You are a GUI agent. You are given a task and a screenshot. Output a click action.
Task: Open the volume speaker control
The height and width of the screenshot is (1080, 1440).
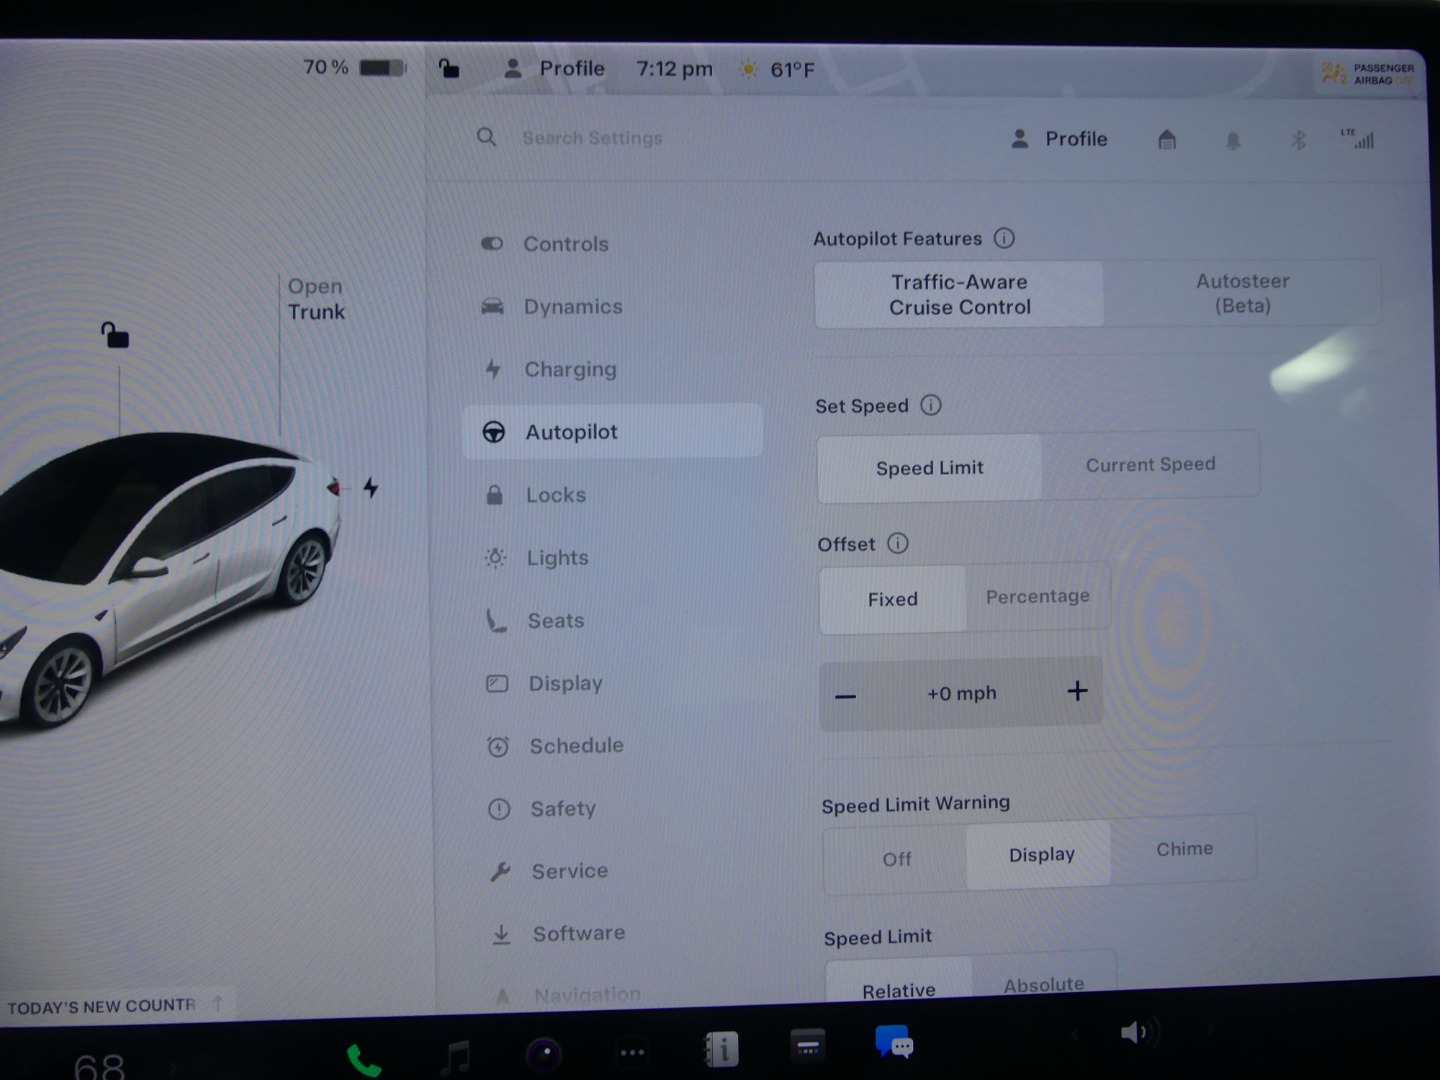pyautogui.click(x=1133, y=1032)
